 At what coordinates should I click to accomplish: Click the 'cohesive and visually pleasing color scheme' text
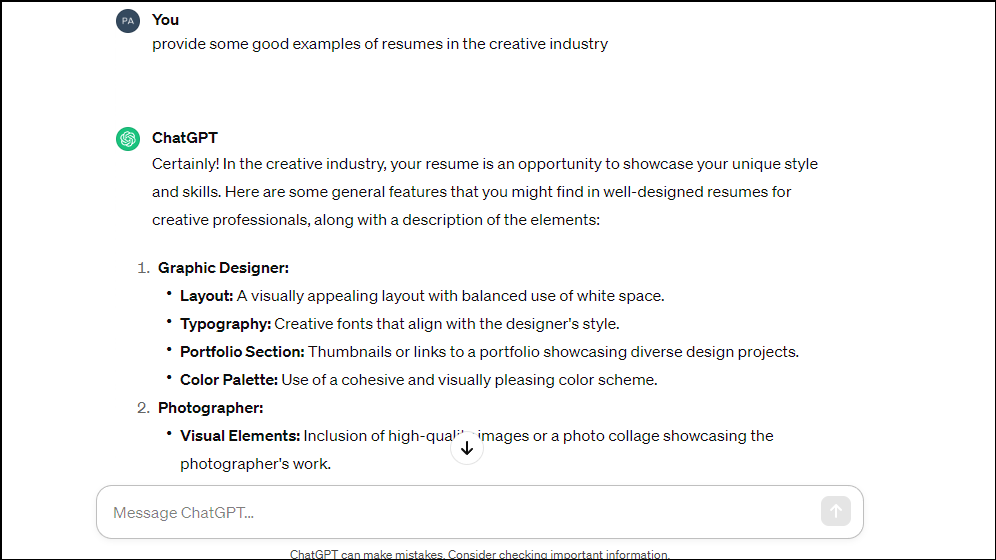(x=499, y=380)
